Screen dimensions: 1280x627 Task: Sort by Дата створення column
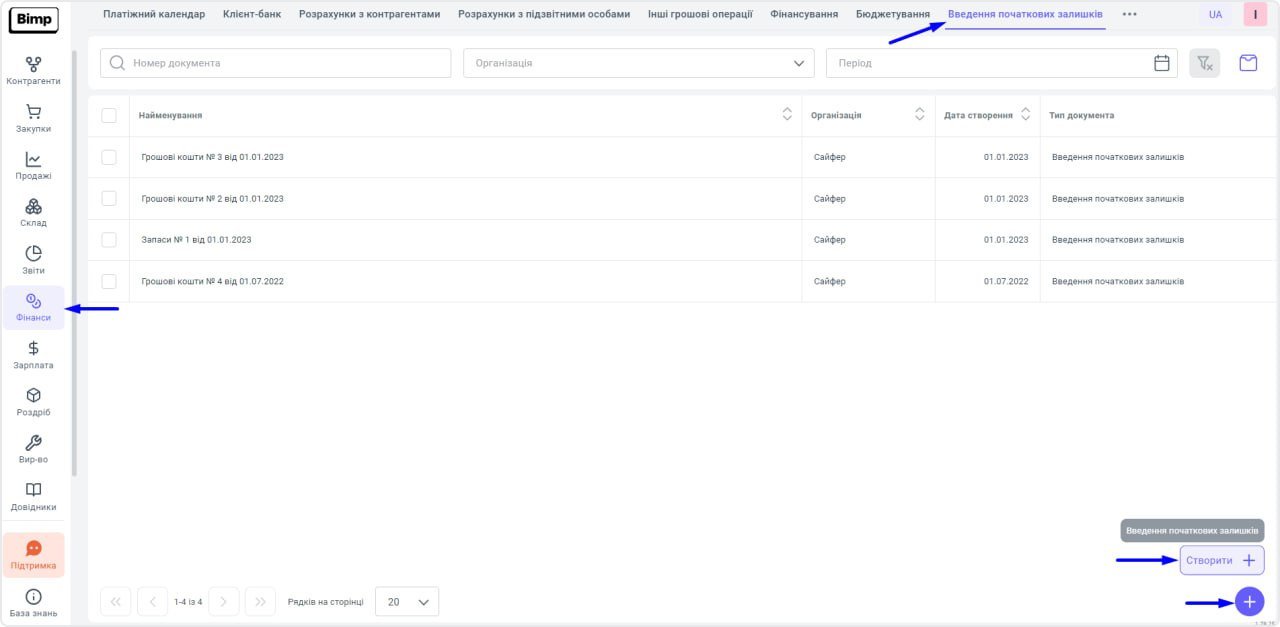pos(1025,115)
